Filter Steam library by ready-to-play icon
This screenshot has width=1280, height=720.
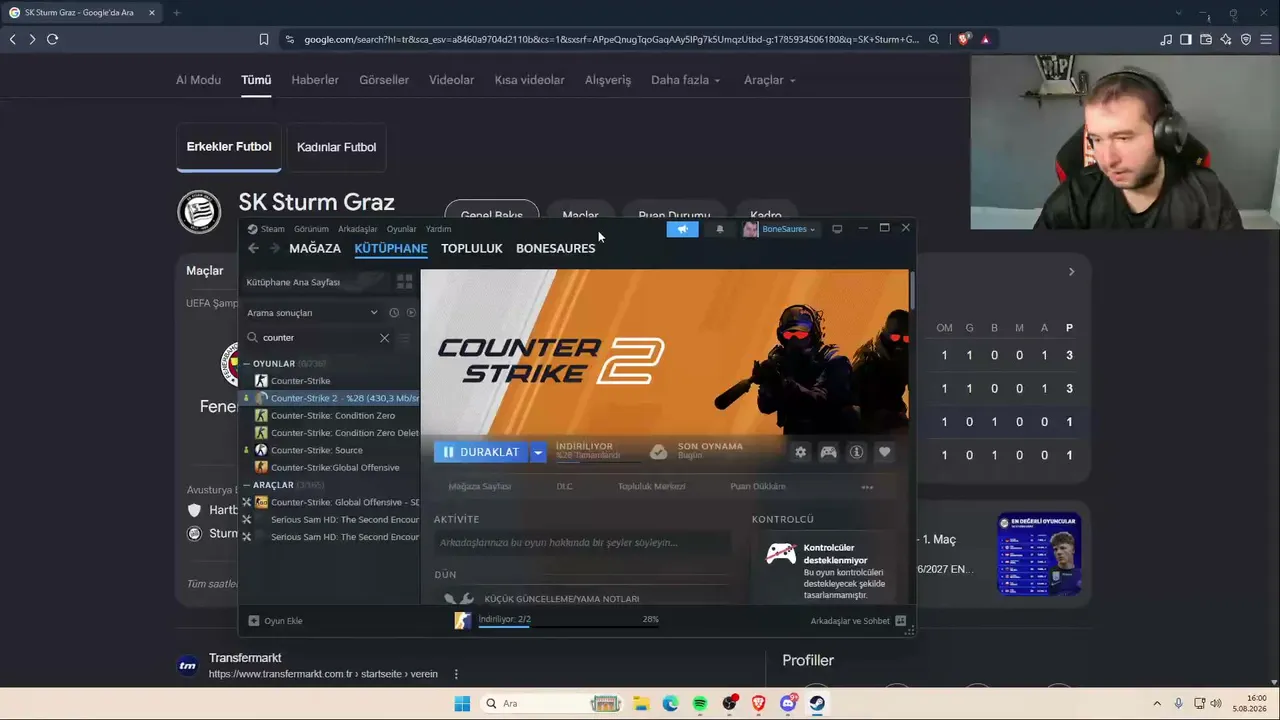pos(411,313)
